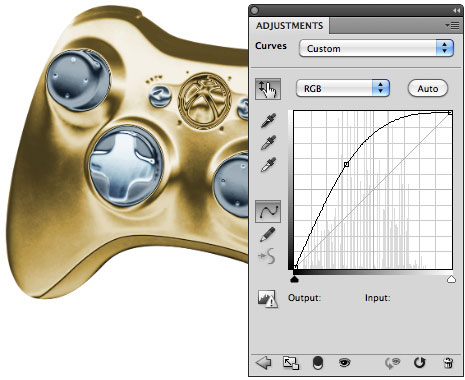Return to adjustment list with back arrow

pyautogui.click(x=263, y=362)
